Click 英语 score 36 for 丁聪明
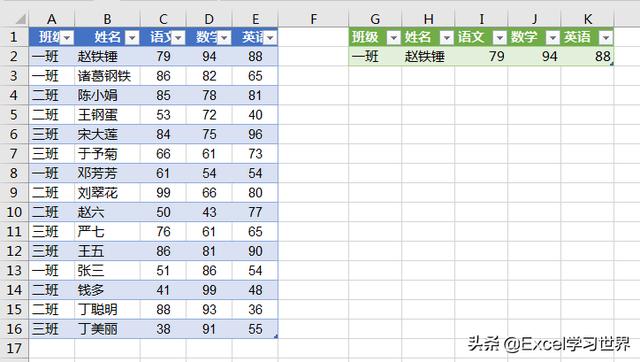This screenshot has width=640, height=362. [x=255, y=309]
